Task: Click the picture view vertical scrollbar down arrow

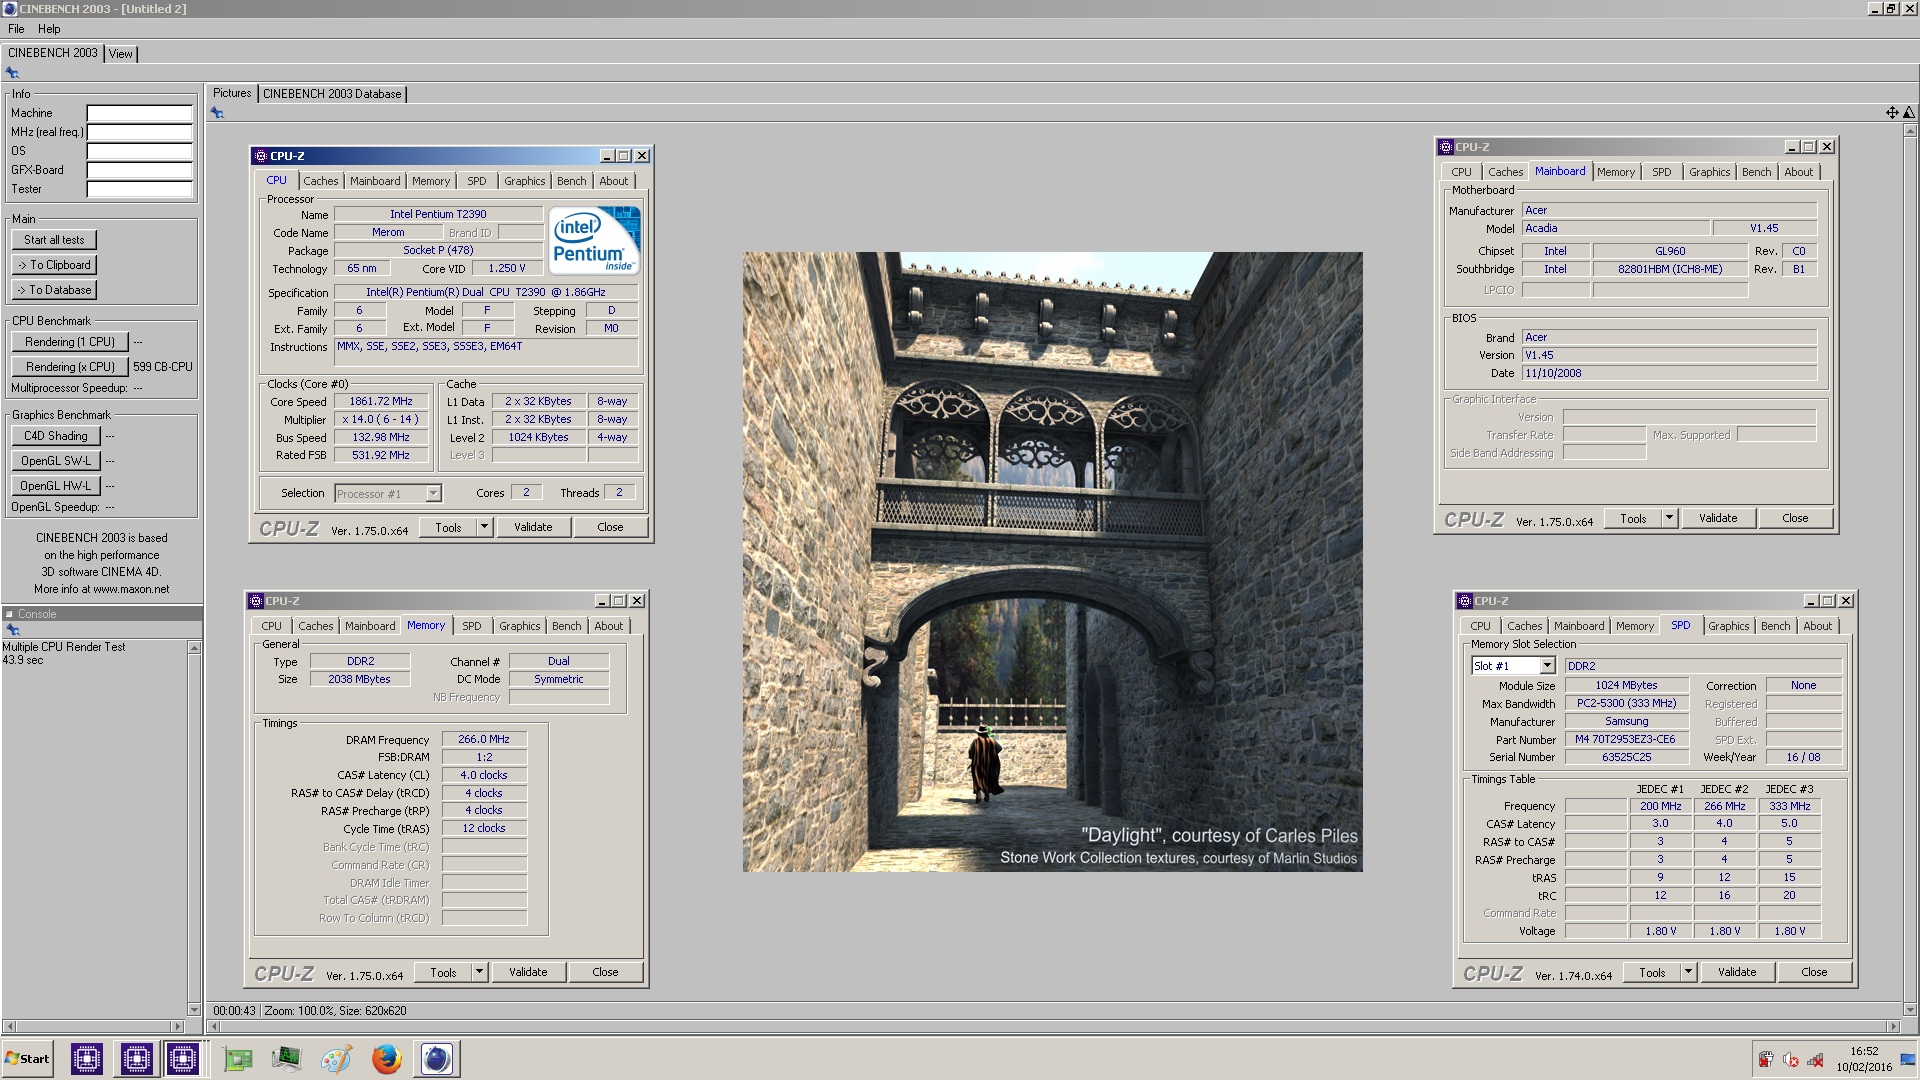Action: (x=1909, y=1010)
